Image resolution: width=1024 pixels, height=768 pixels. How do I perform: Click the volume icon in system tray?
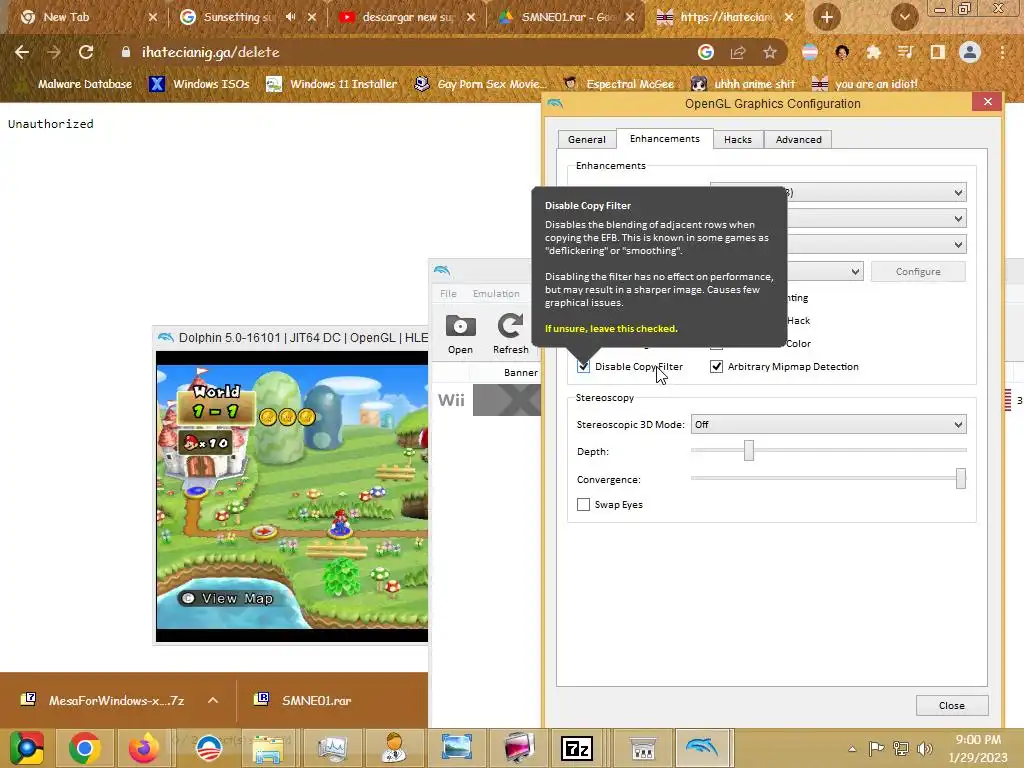tap(925, 748)
